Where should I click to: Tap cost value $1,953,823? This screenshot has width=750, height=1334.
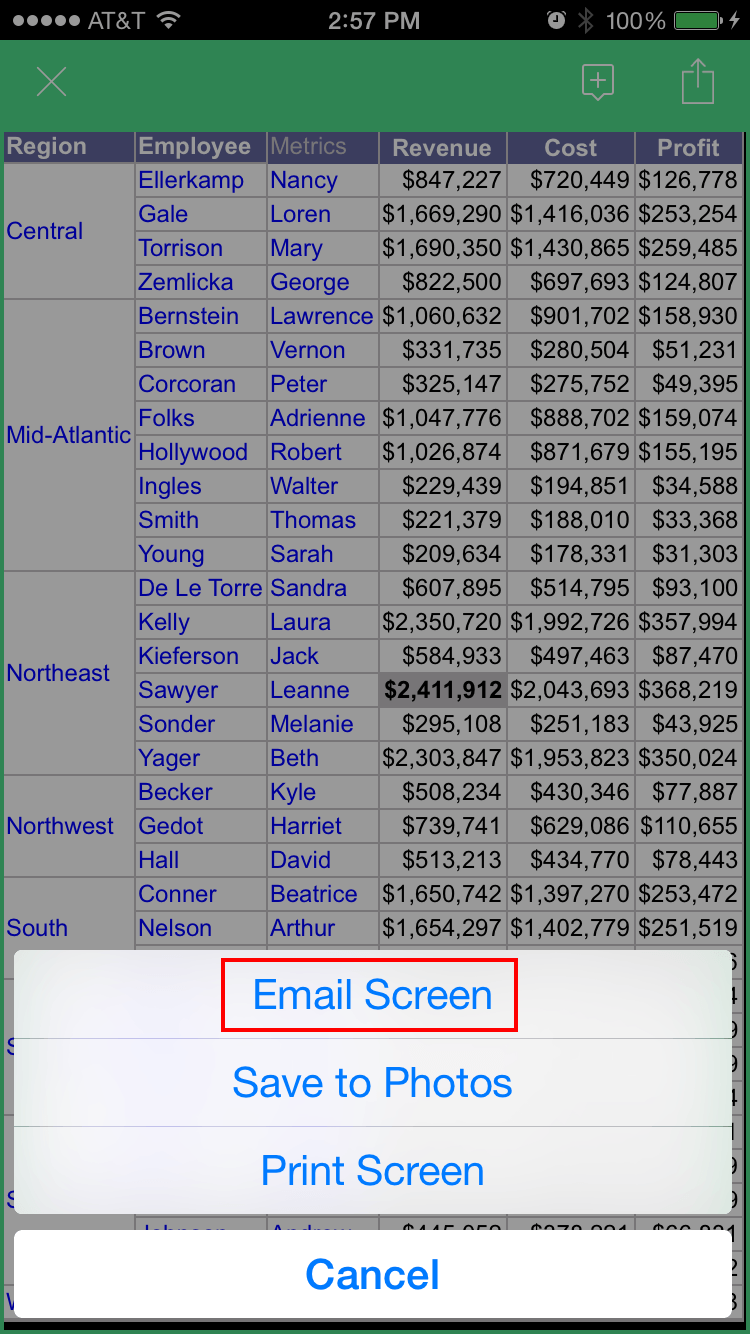click(x=570, y=758)
